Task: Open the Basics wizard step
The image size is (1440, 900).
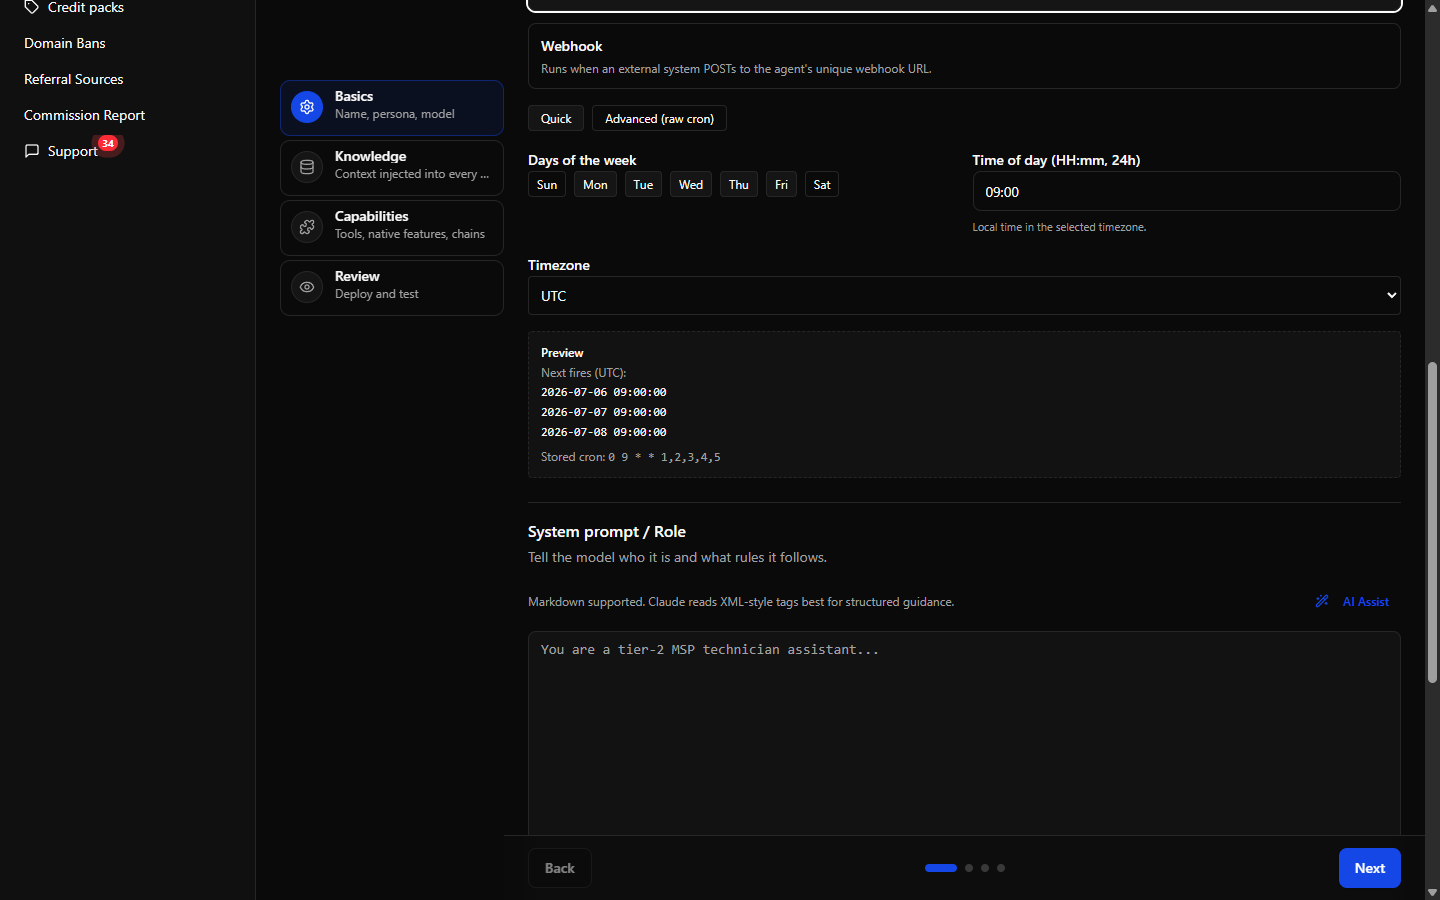Action: (392, 108)
